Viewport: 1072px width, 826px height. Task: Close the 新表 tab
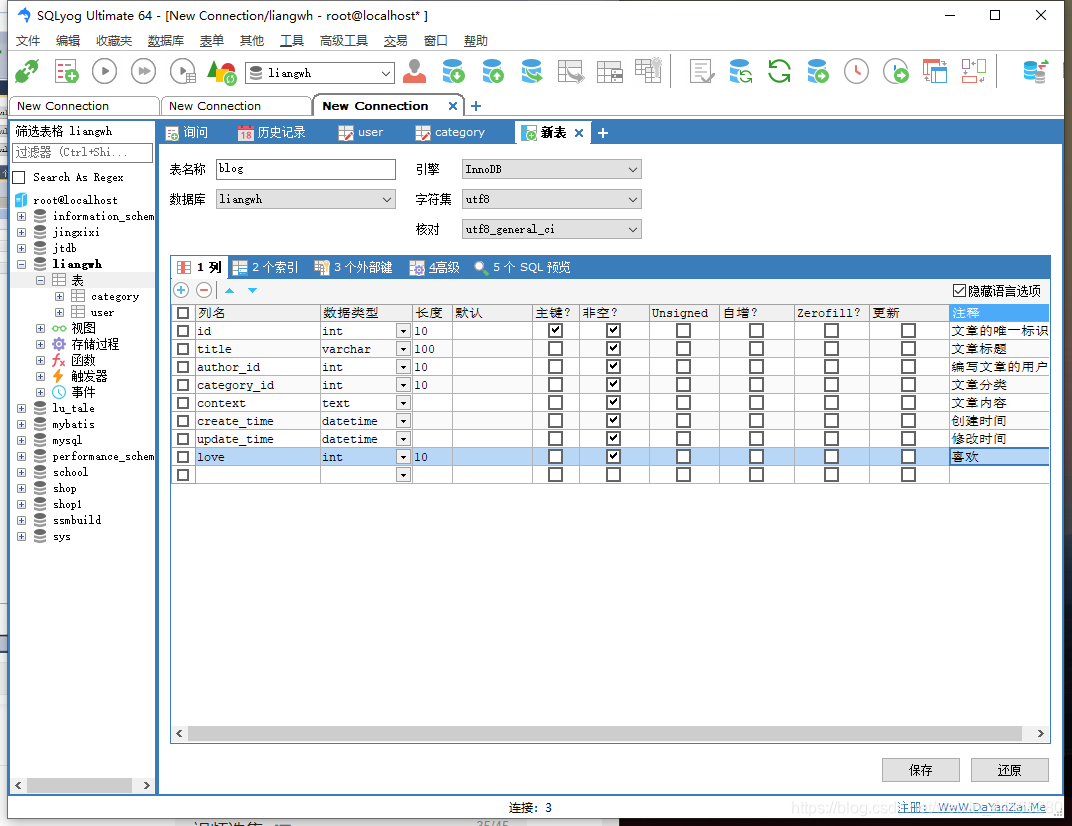(578, 133)
